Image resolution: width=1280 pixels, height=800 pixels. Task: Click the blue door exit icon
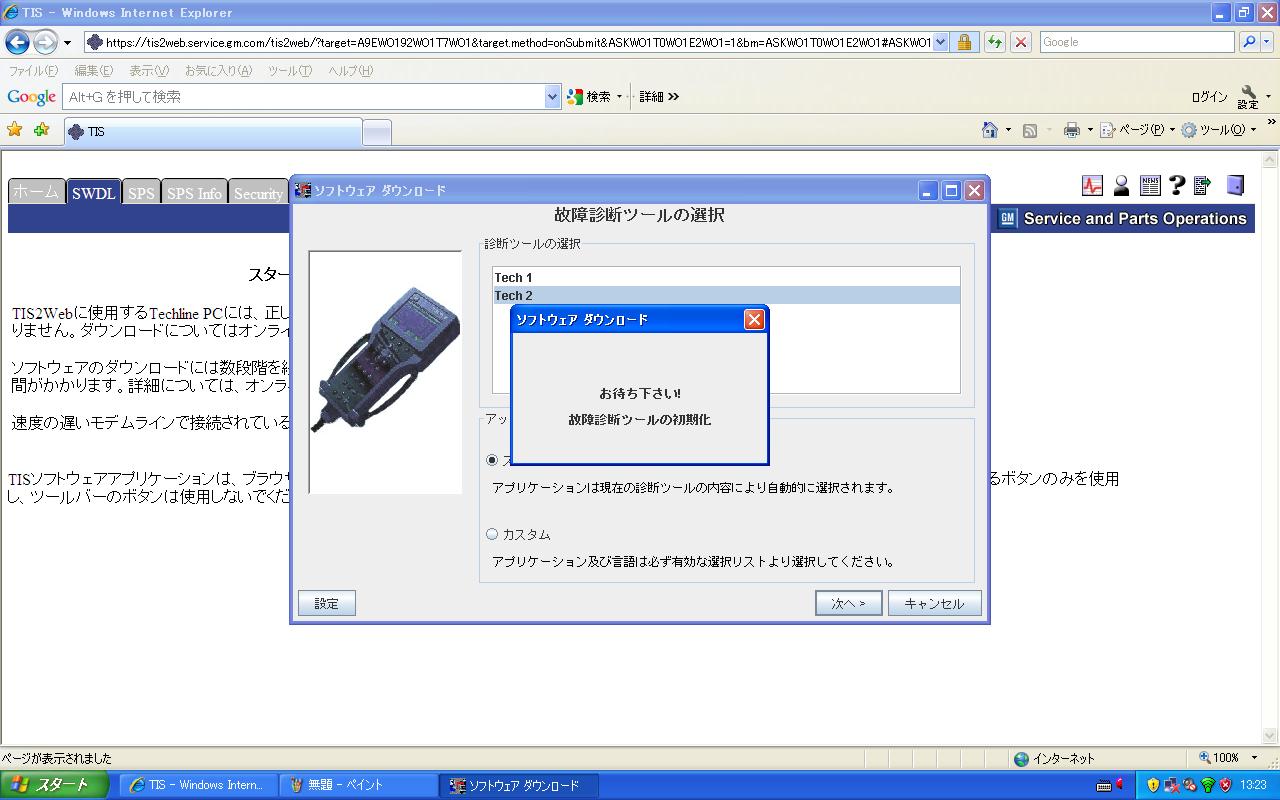click(x=1236, y=185)
